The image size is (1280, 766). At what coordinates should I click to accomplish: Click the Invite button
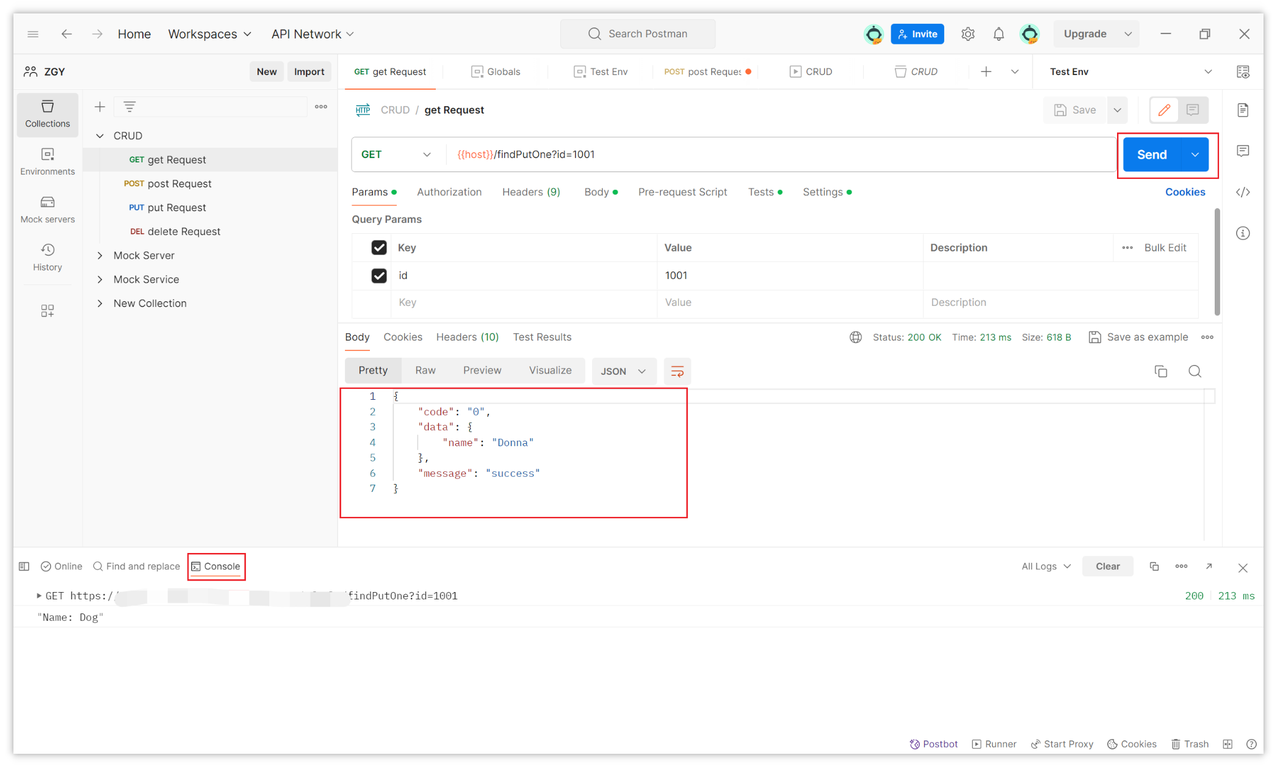917,34
